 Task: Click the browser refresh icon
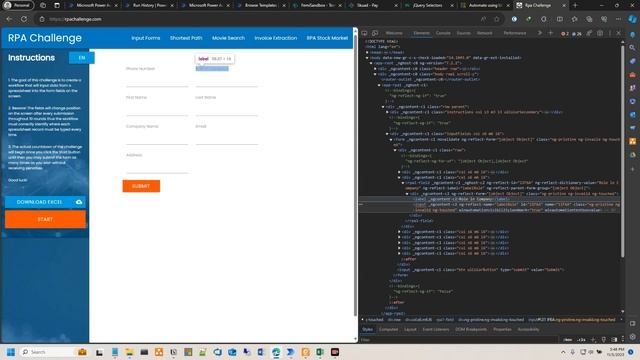click(x=24, y=19)
